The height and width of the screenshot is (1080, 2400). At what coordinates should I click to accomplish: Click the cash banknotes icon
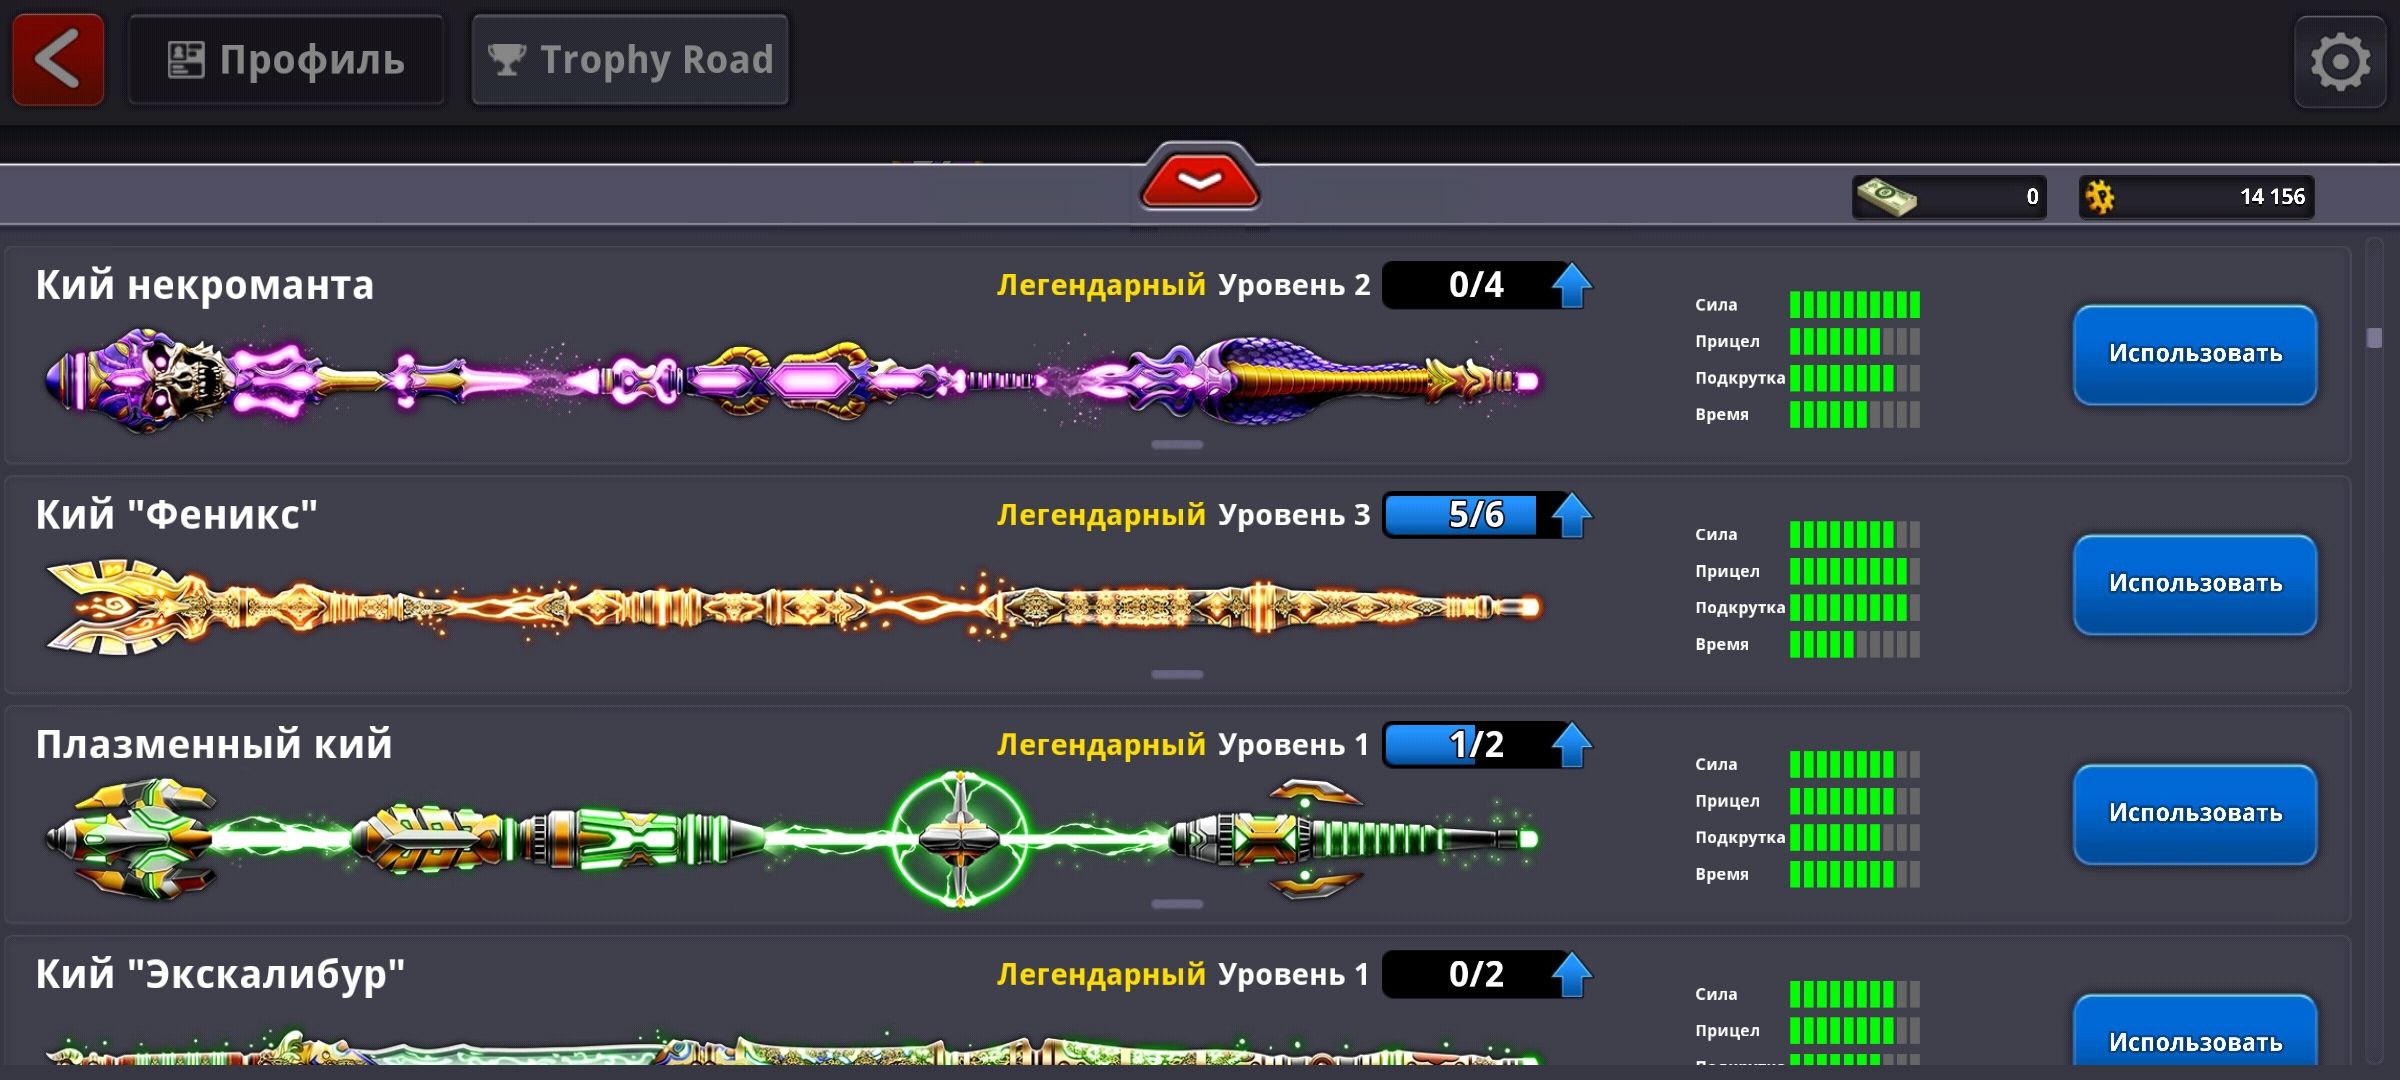click(1886, 196)
